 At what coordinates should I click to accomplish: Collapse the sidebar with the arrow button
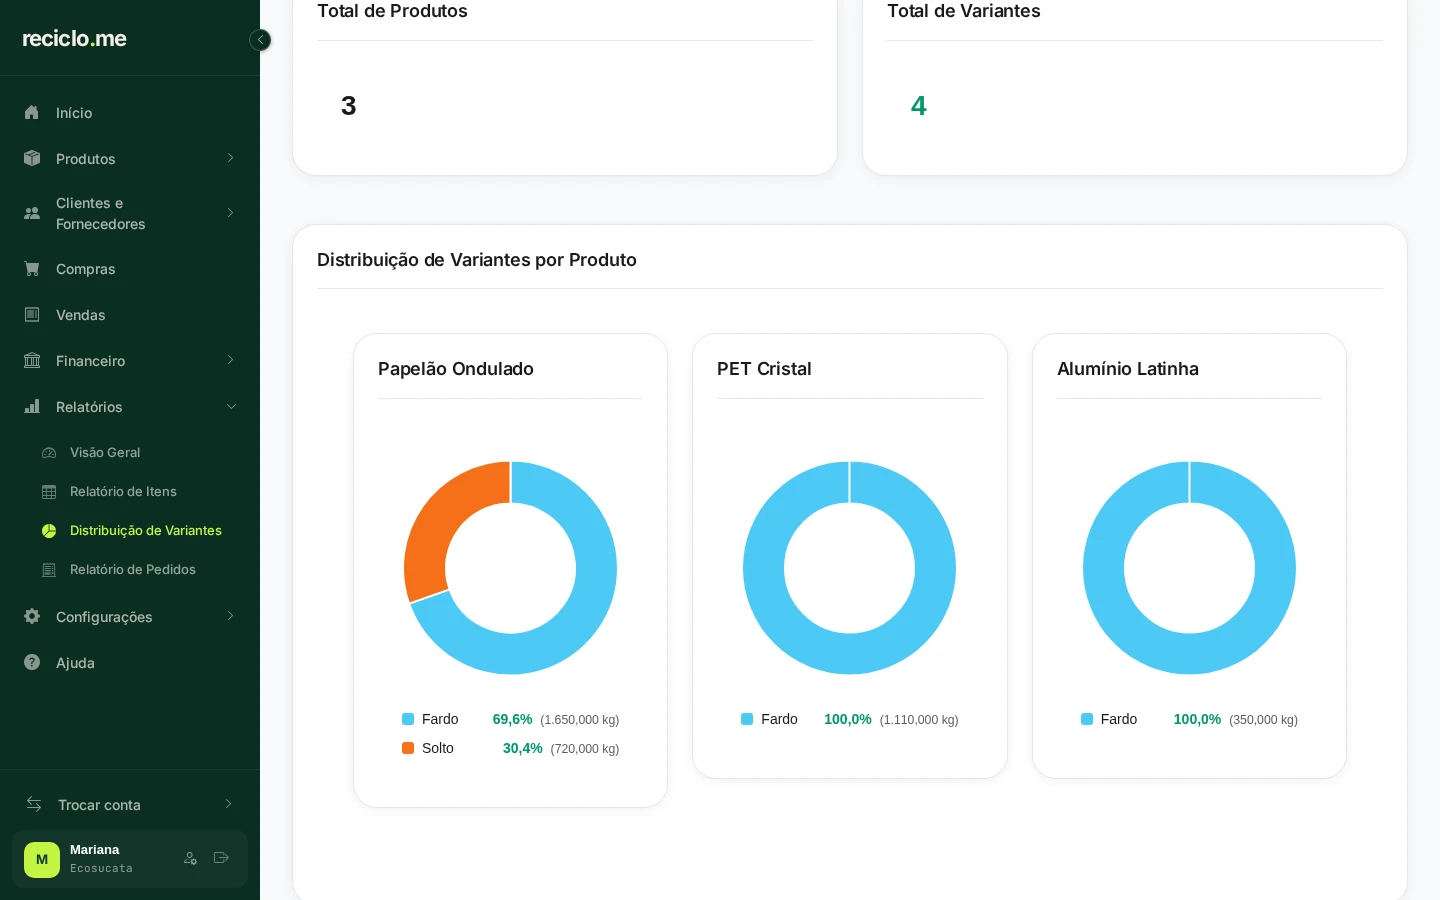tap(260, 40)
